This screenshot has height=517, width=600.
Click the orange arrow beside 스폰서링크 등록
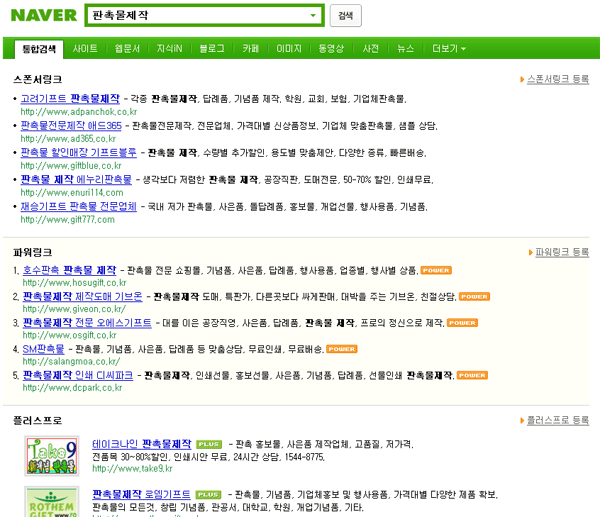pos(522,80)
